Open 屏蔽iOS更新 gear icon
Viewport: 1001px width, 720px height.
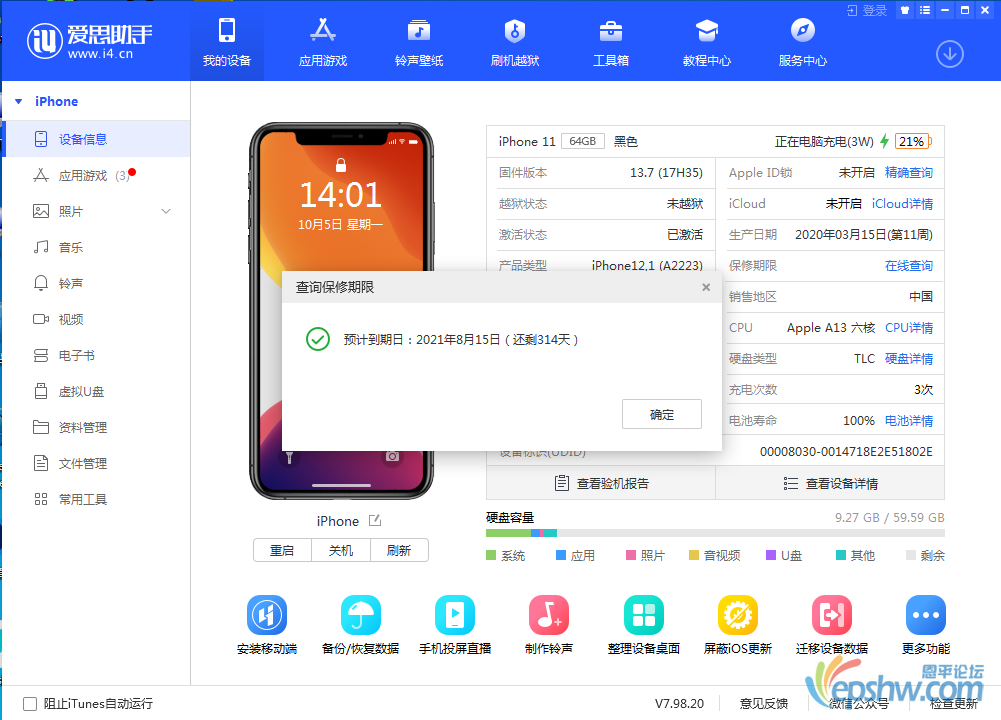pos(738,615)
